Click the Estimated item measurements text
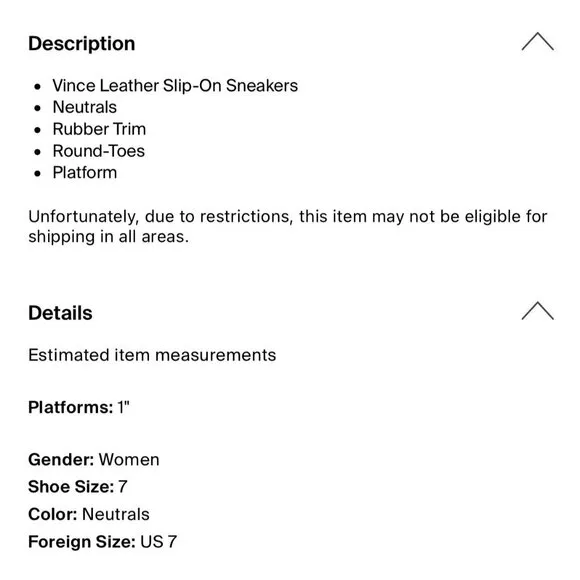The width and height of the screenshot is (580, 580). point(152,355)
